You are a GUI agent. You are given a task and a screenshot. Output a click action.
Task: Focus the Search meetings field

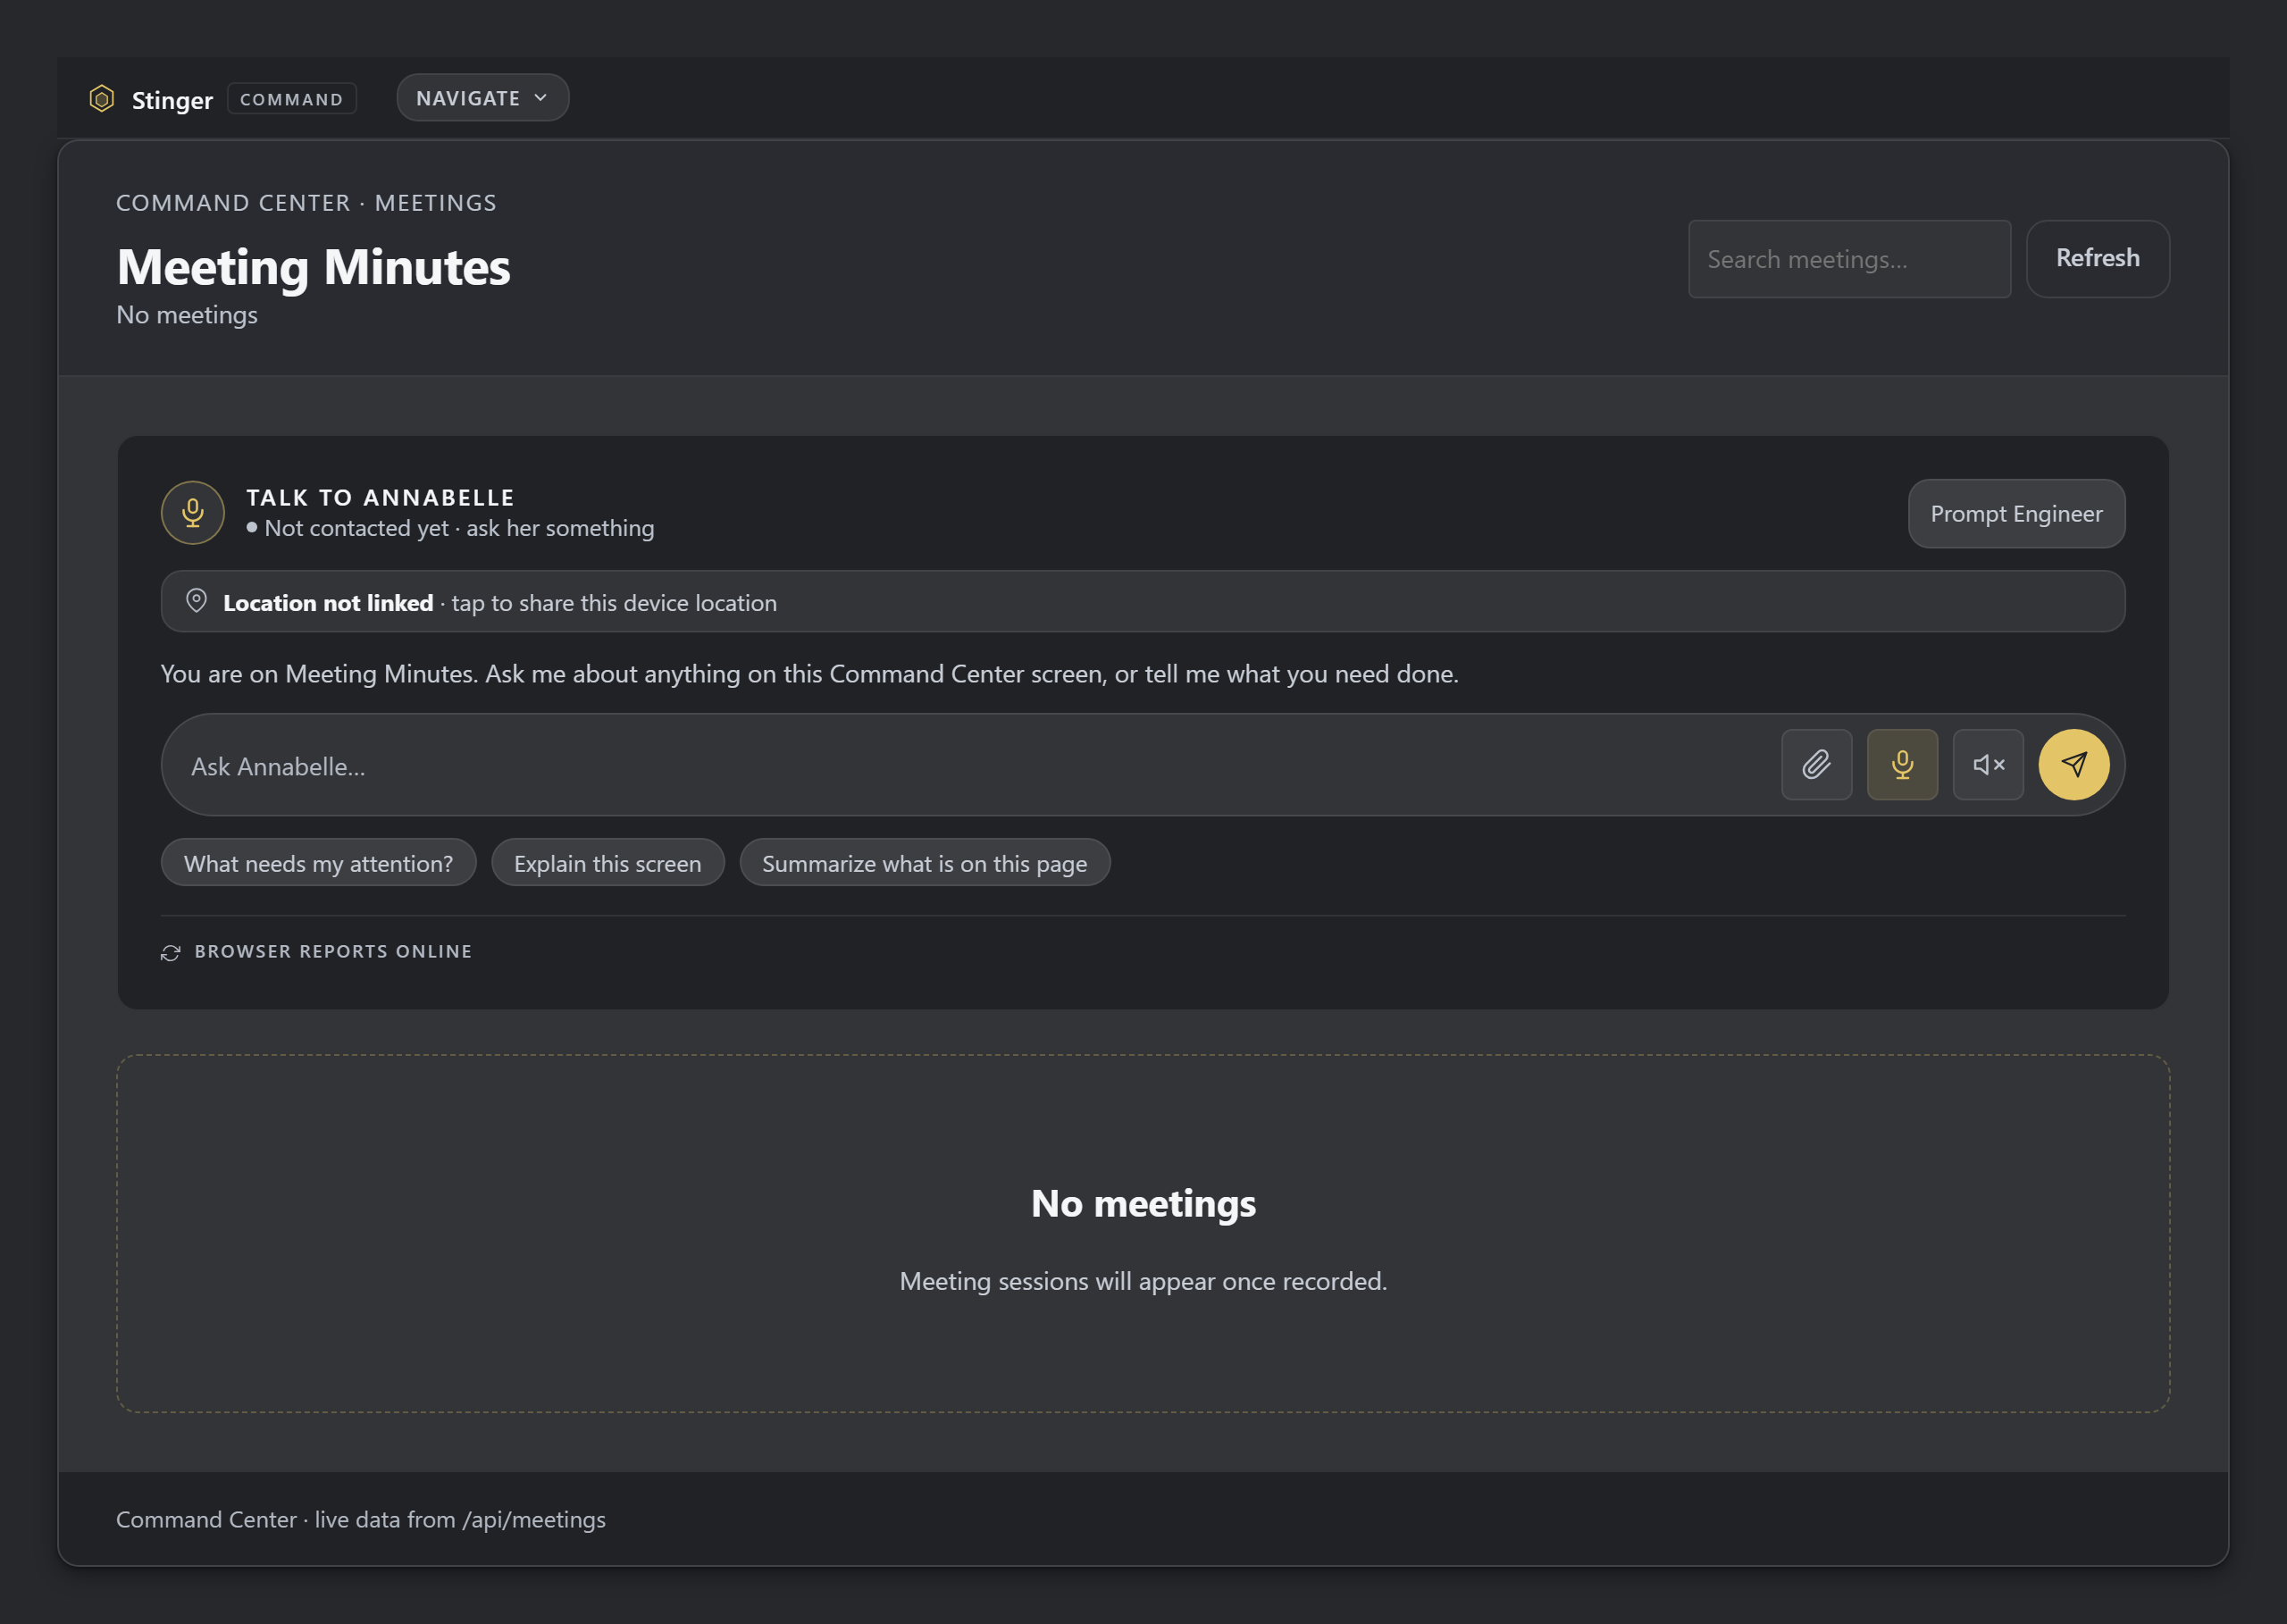[x=1849, y=259]
